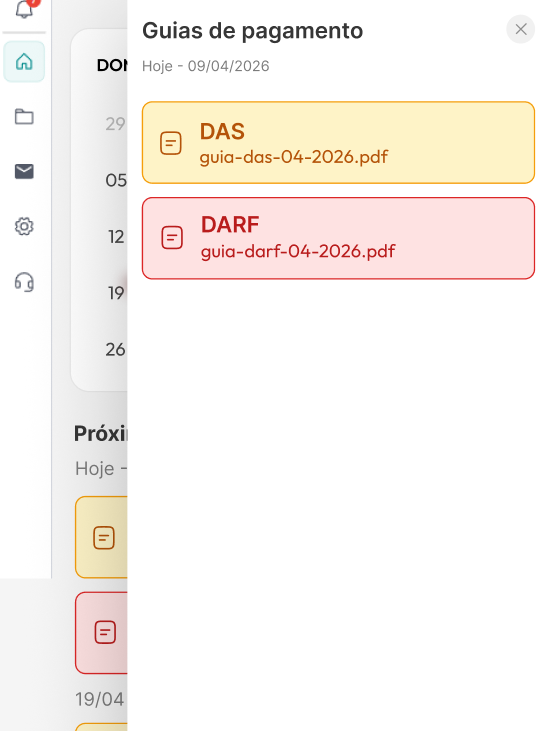Open the notifications bell icon

[24, 8]
